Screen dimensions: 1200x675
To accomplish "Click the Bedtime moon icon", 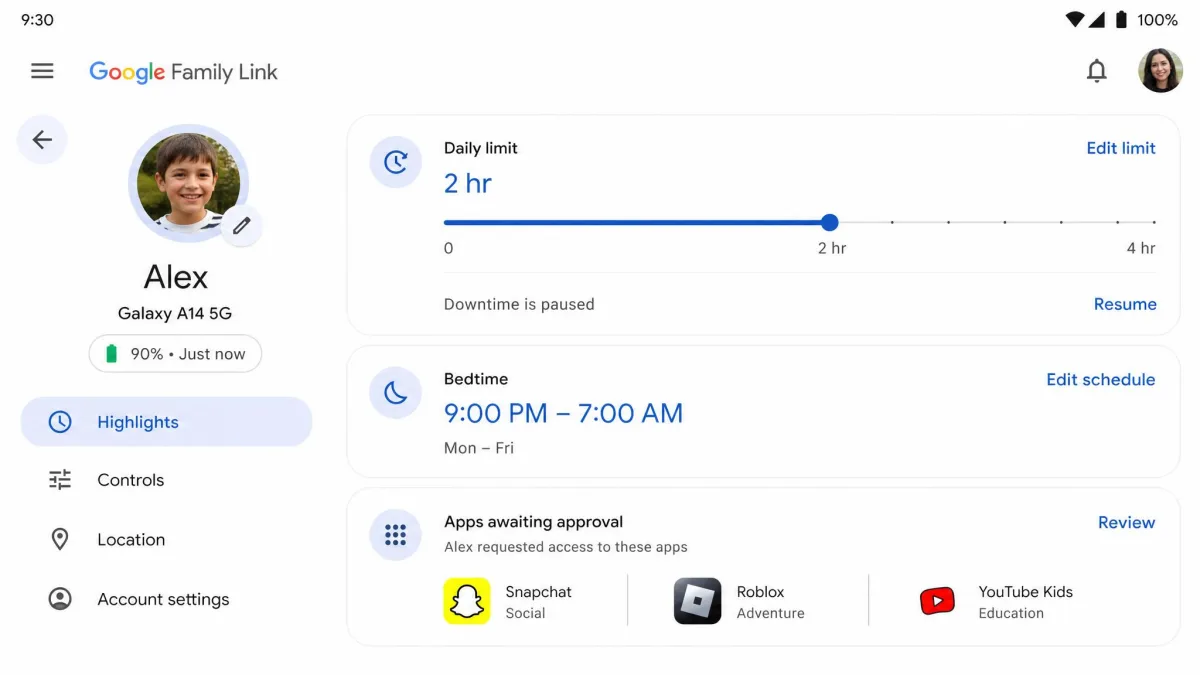I will point(396,393).
